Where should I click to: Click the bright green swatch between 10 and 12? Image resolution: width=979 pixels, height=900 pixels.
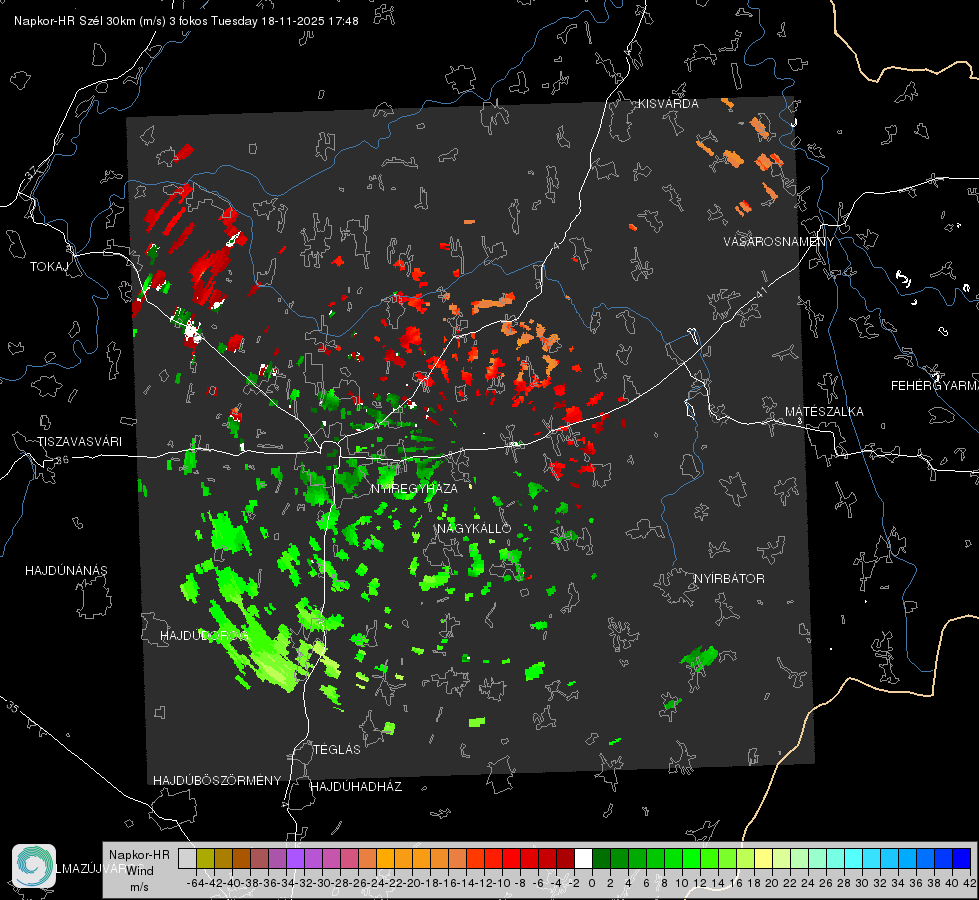pyautogui.click(x=691, y=858)
